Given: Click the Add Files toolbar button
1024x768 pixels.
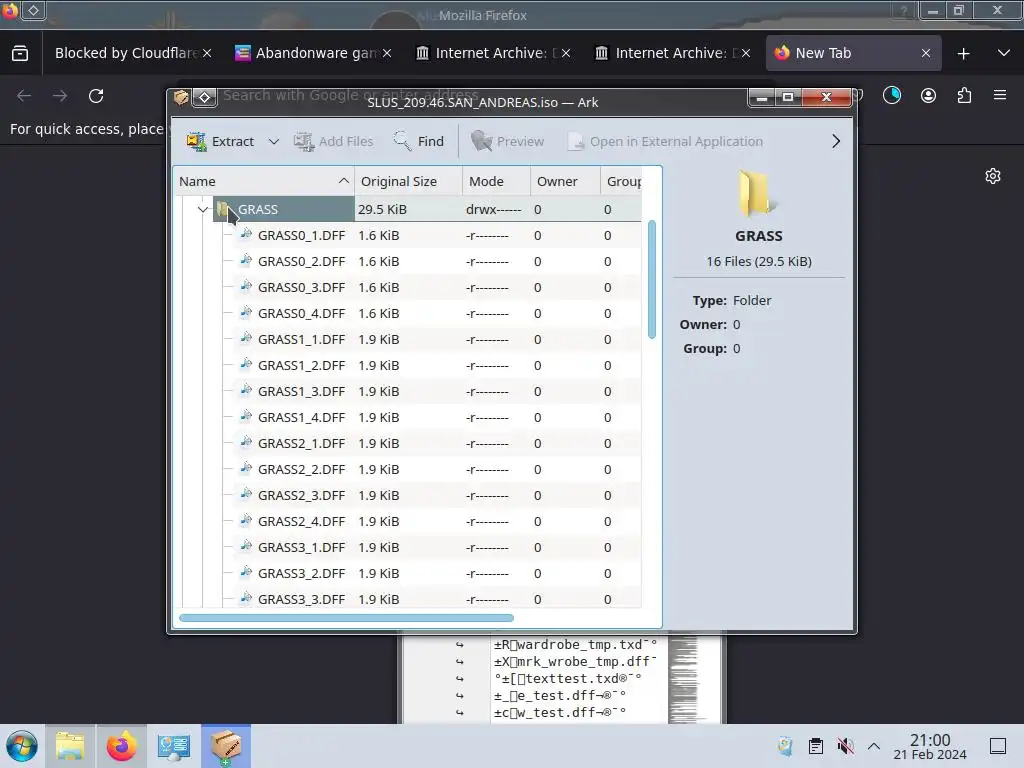Looking at the screenshot, I should pos(334,141).
